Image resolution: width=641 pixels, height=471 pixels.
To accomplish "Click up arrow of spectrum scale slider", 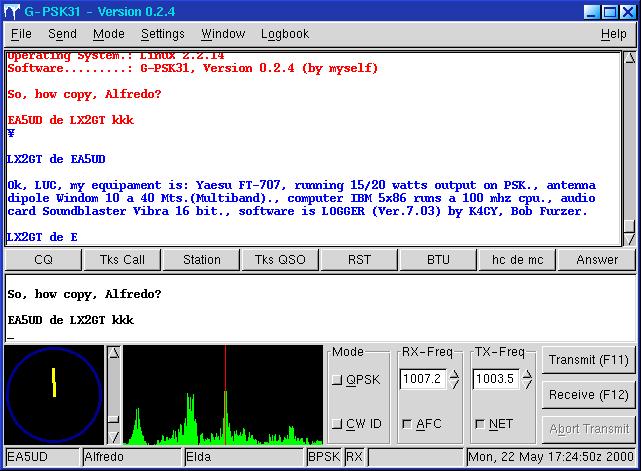I will click(114, 353).
